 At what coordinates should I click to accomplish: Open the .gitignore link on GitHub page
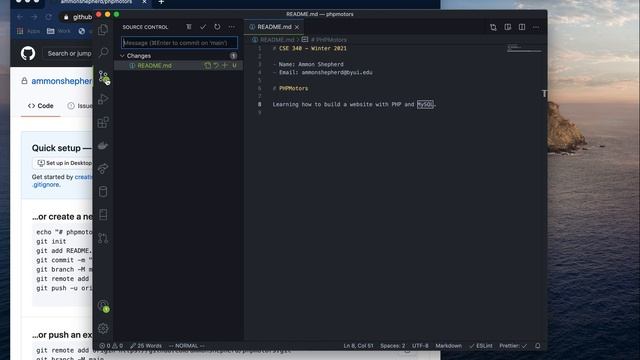pos(46,184)
